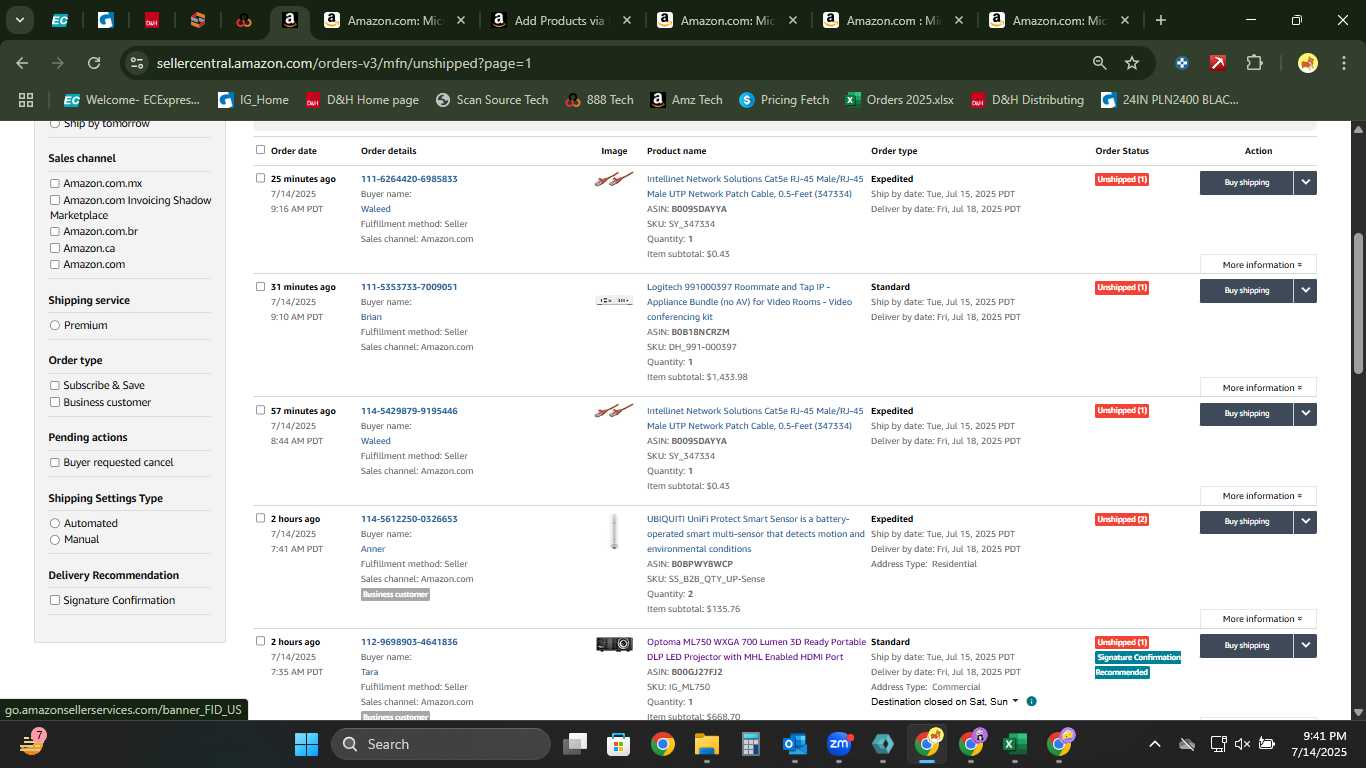This screenshot has width=1366, height=768.
Task: Switch to the pinned Amazon seller tab
Action: coord(289,20)
